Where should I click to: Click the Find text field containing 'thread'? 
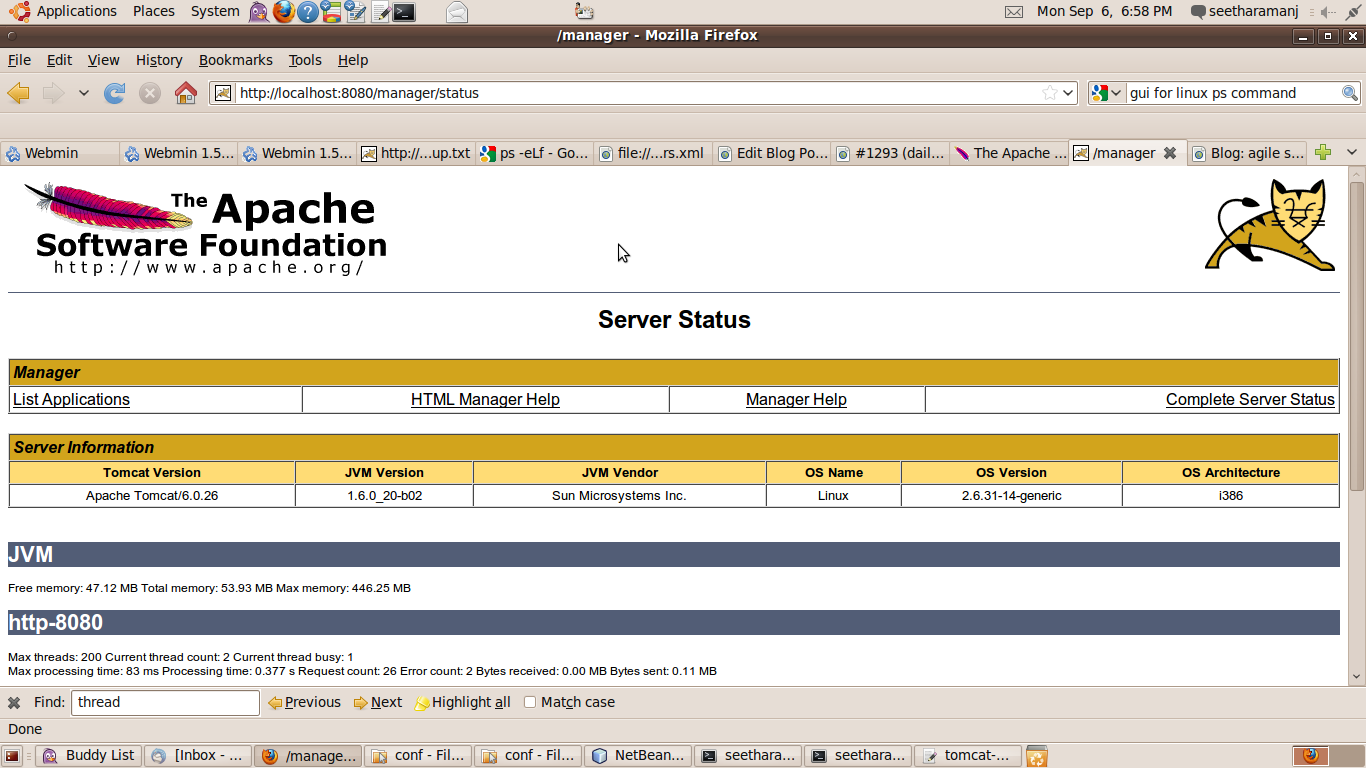pyautogui.click(x=165, y=702)
